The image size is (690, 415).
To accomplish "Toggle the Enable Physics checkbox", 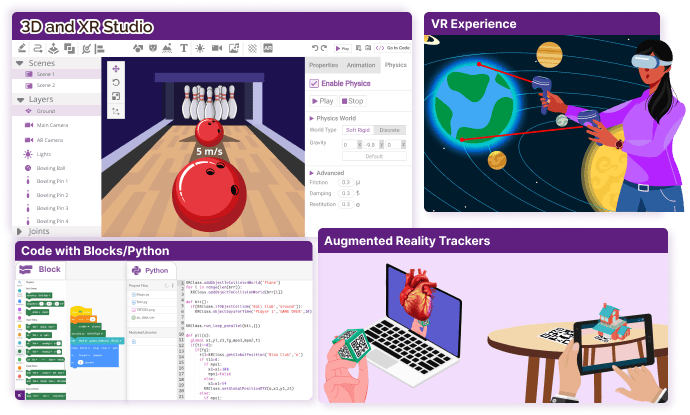I will tap(315, 83).
